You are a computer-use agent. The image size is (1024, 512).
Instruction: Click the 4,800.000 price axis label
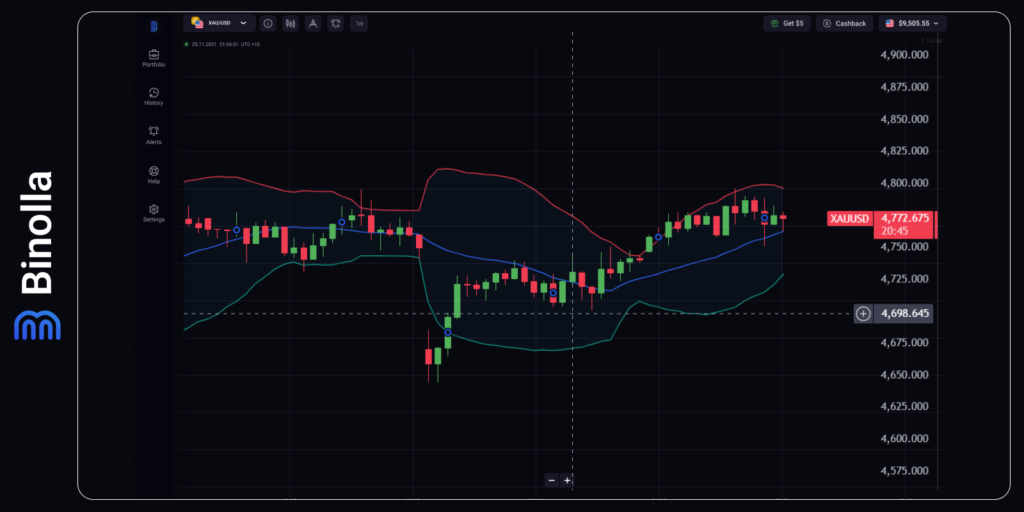tap(904, 183)
